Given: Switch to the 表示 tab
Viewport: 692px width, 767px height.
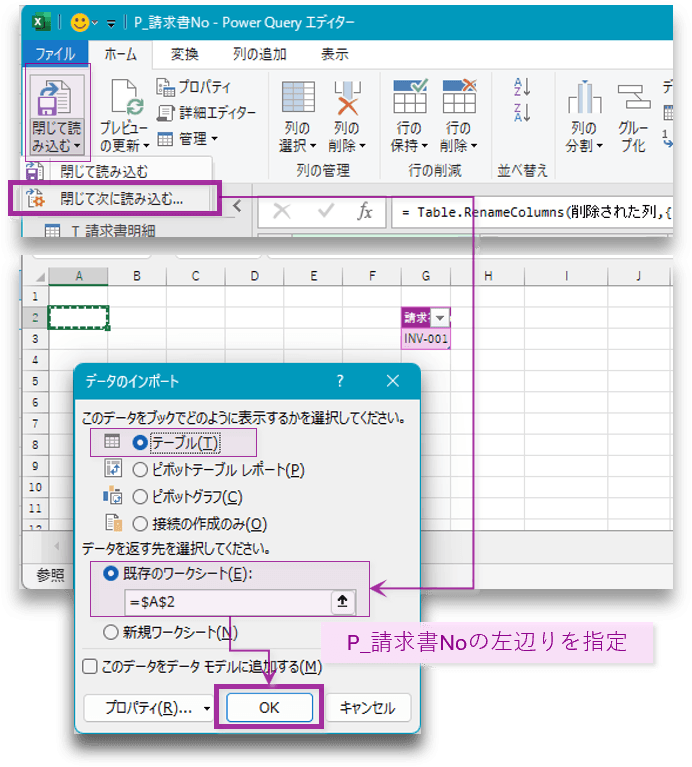Looking at the screenshot, I should [x=335, y=54].
